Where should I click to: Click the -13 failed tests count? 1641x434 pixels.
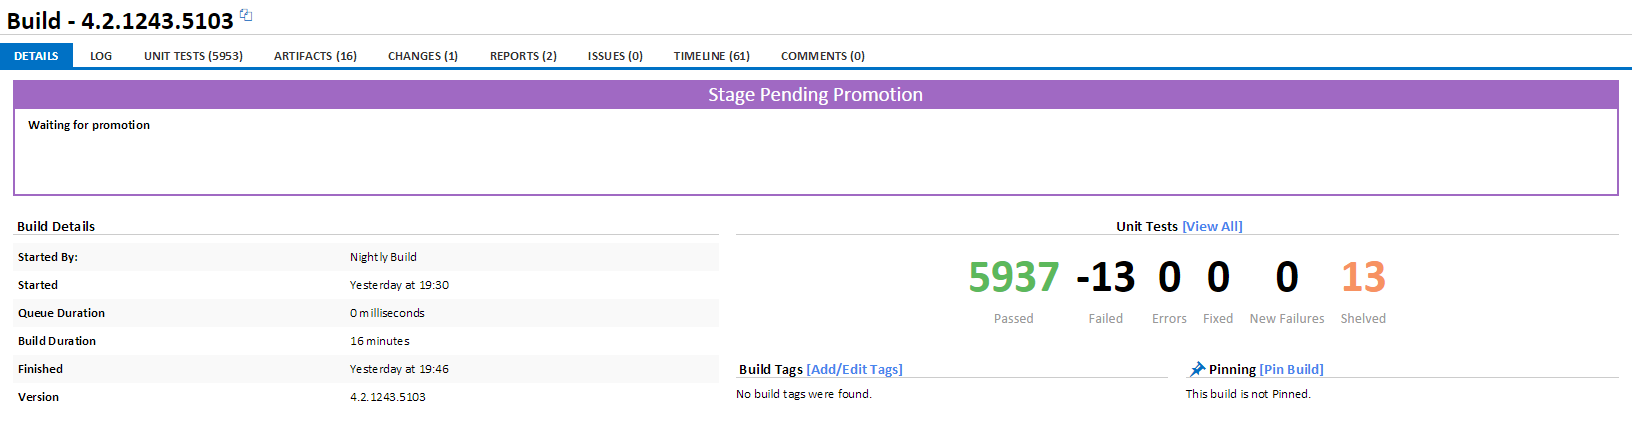coord(1105,277)
